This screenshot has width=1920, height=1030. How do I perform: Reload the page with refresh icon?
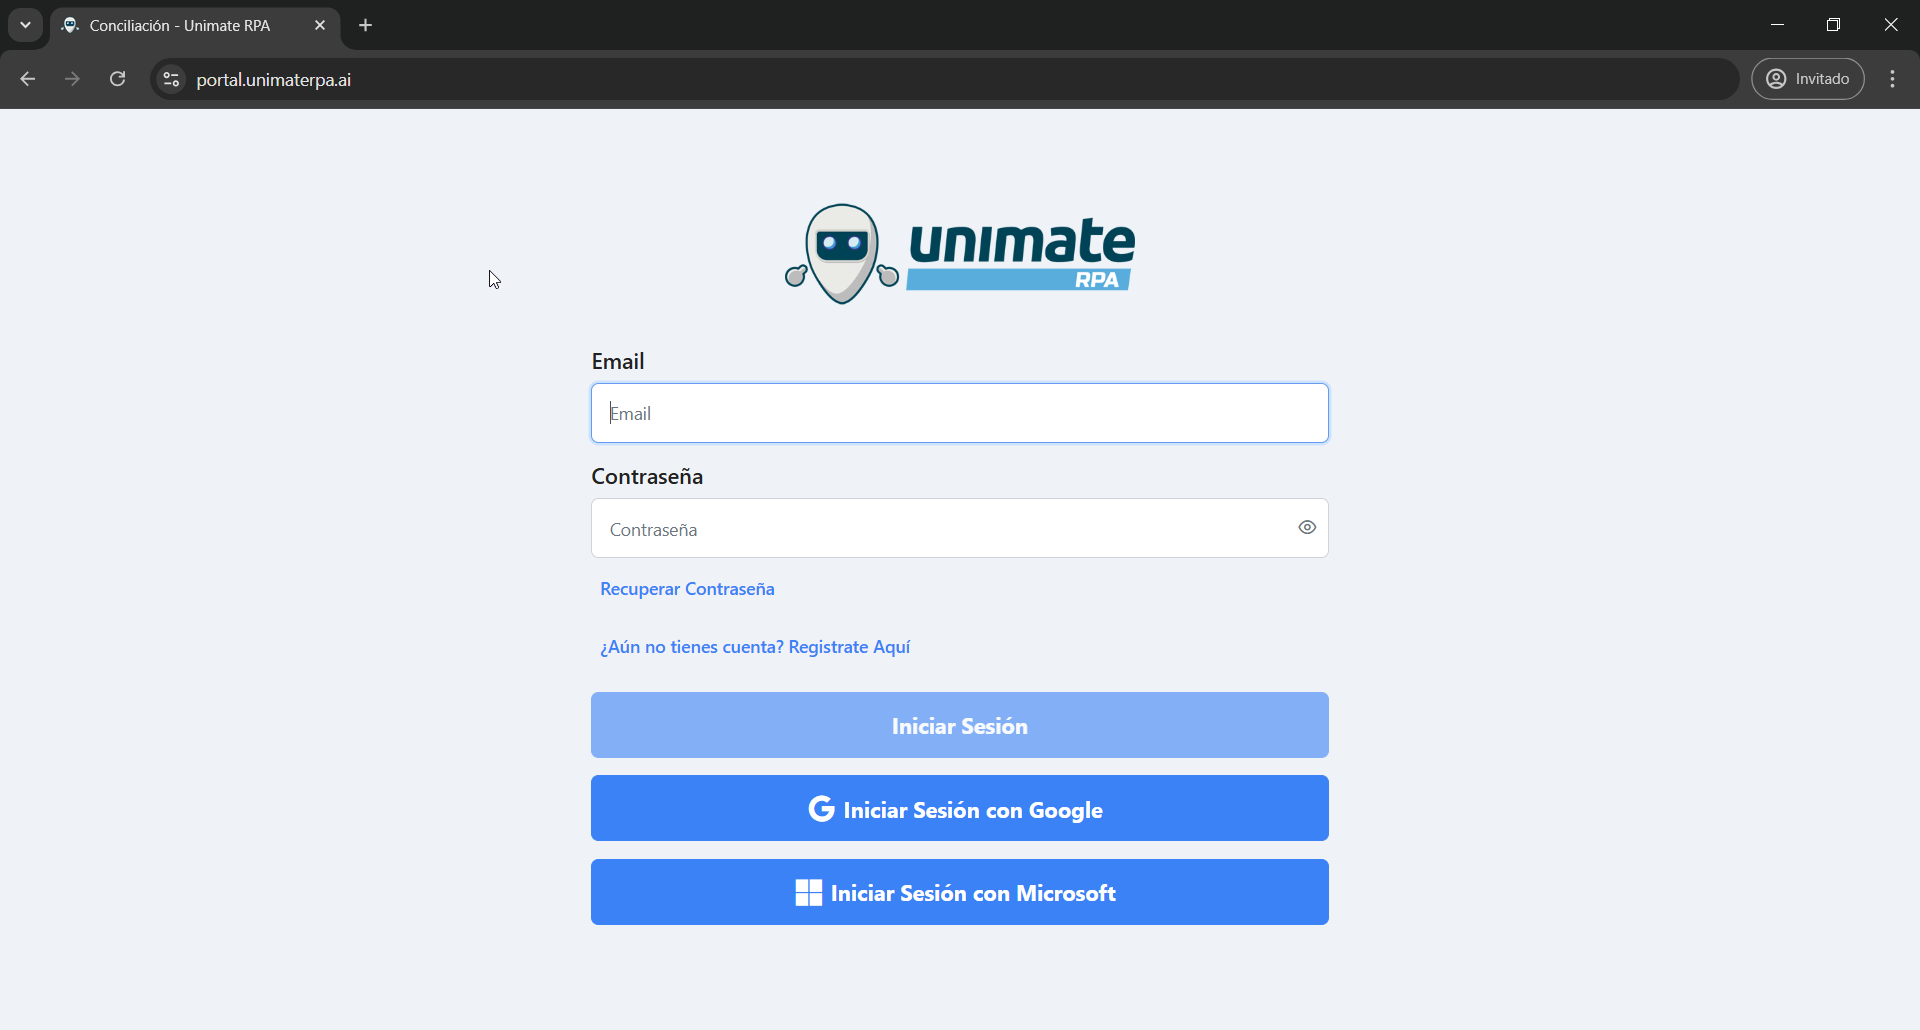point(118,79)
